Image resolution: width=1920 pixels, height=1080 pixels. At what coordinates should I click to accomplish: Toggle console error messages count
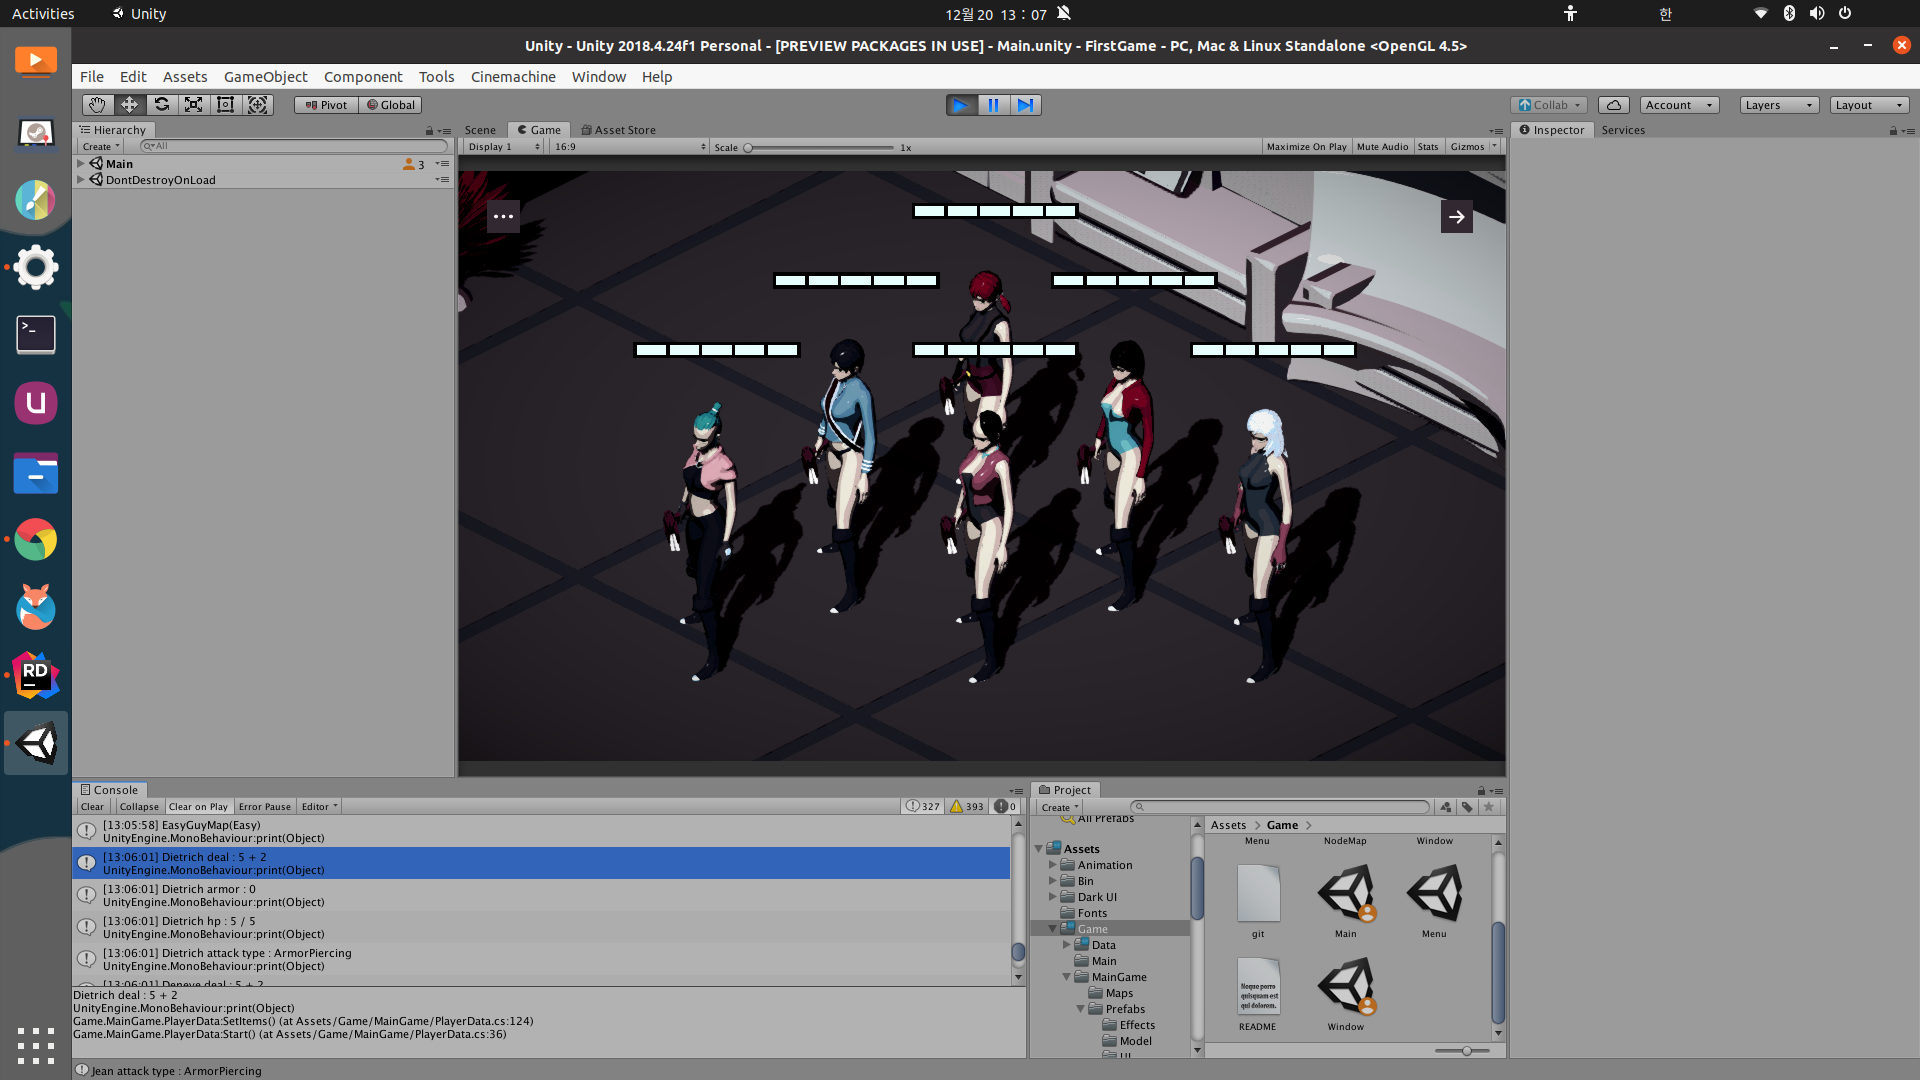(x=1005, y=806)
